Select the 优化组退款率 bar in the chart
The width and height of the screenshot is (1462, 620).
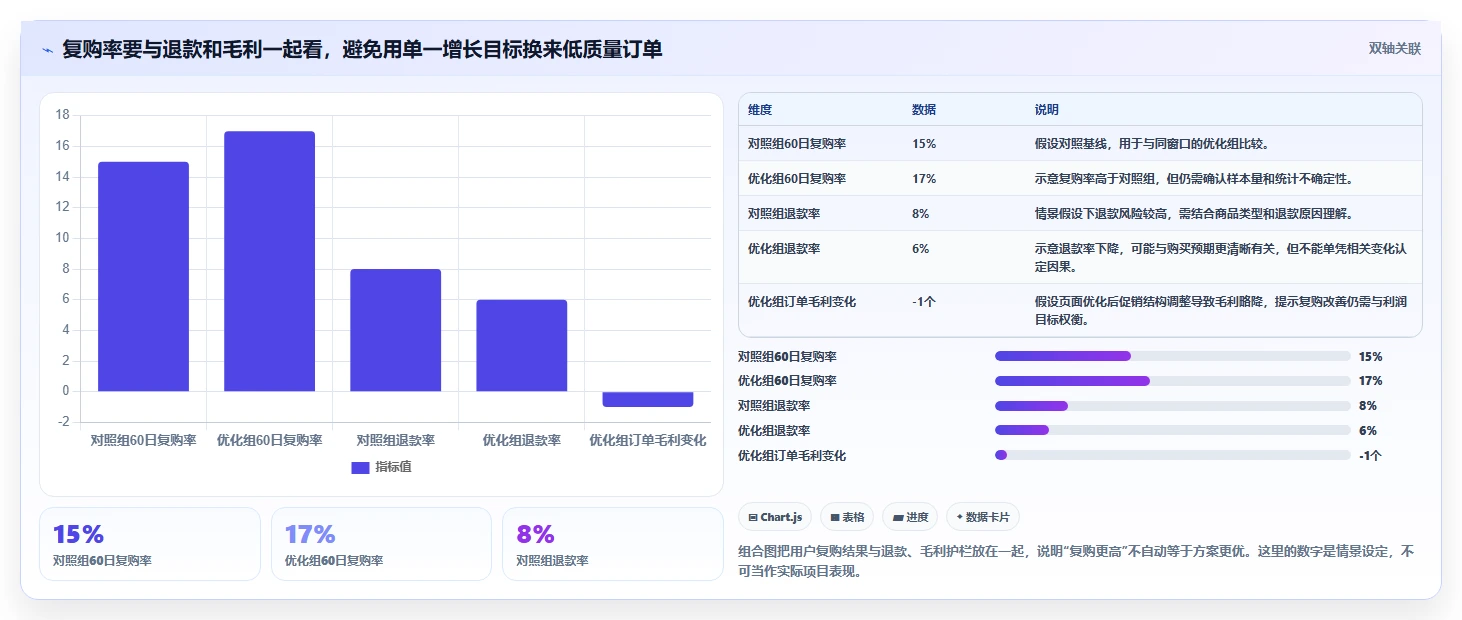pyautogui.click(x=522, y=346)
